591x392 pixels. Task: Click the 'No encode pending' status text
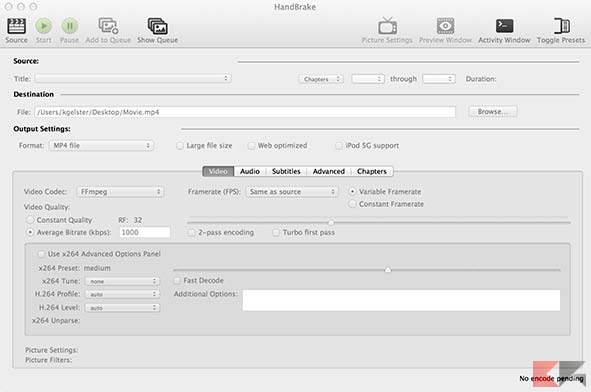coord(551,378)
